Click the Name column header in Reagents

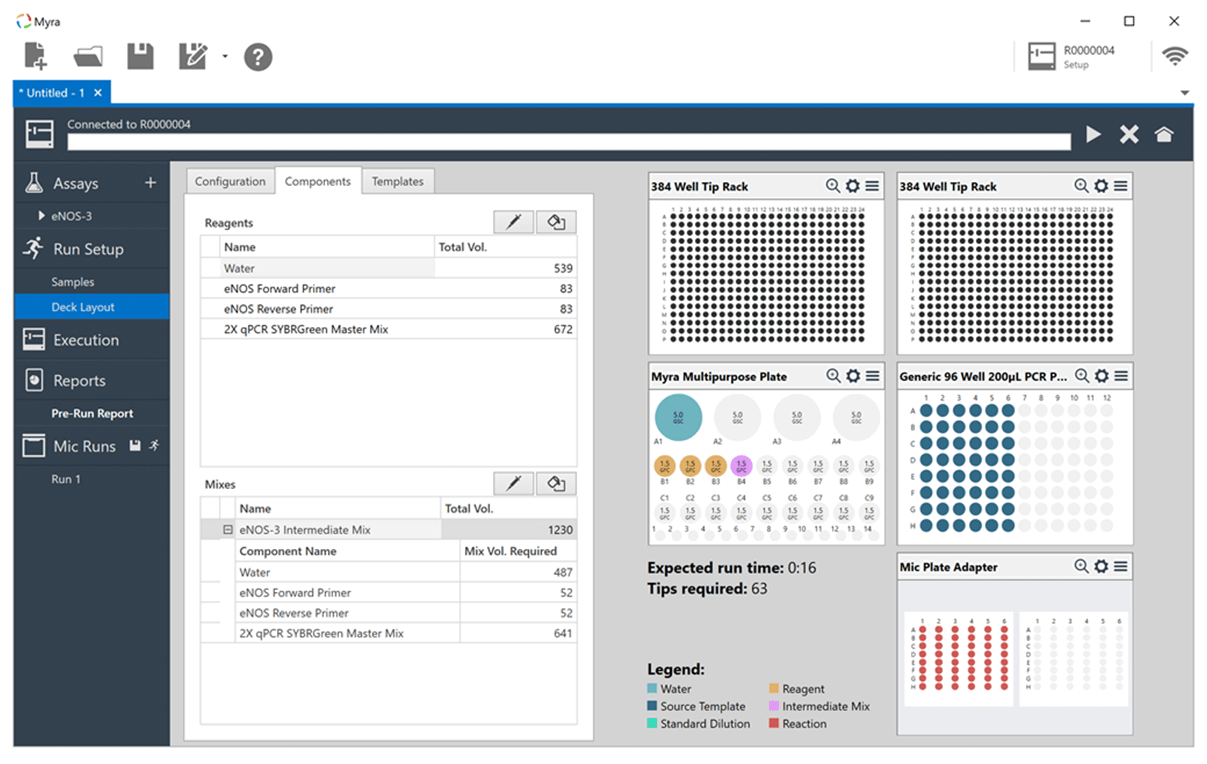[x=327, y=247]
